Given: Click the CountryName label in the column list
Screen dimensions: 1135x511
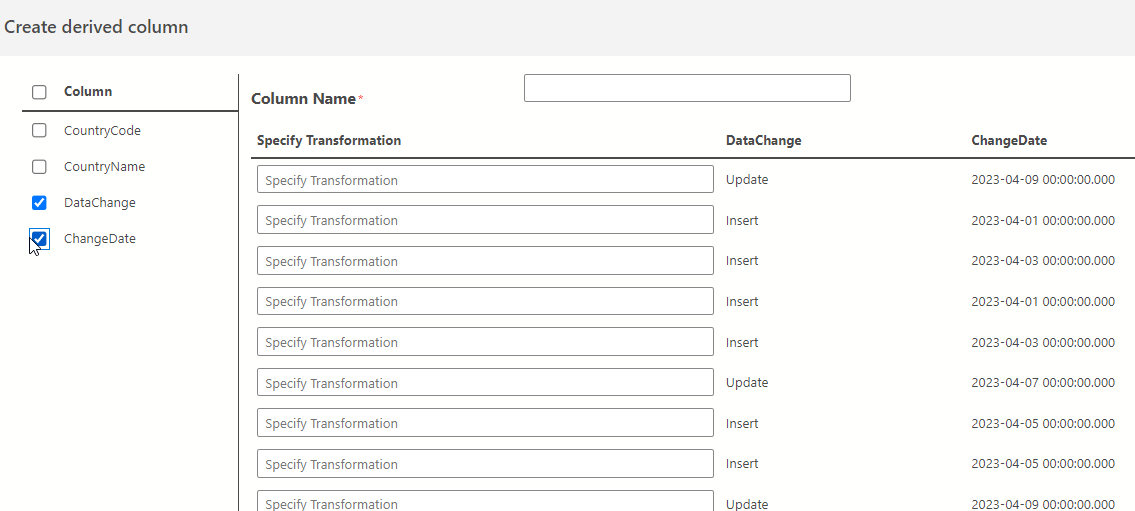Looking at the screenshot, I should (104, 167).
